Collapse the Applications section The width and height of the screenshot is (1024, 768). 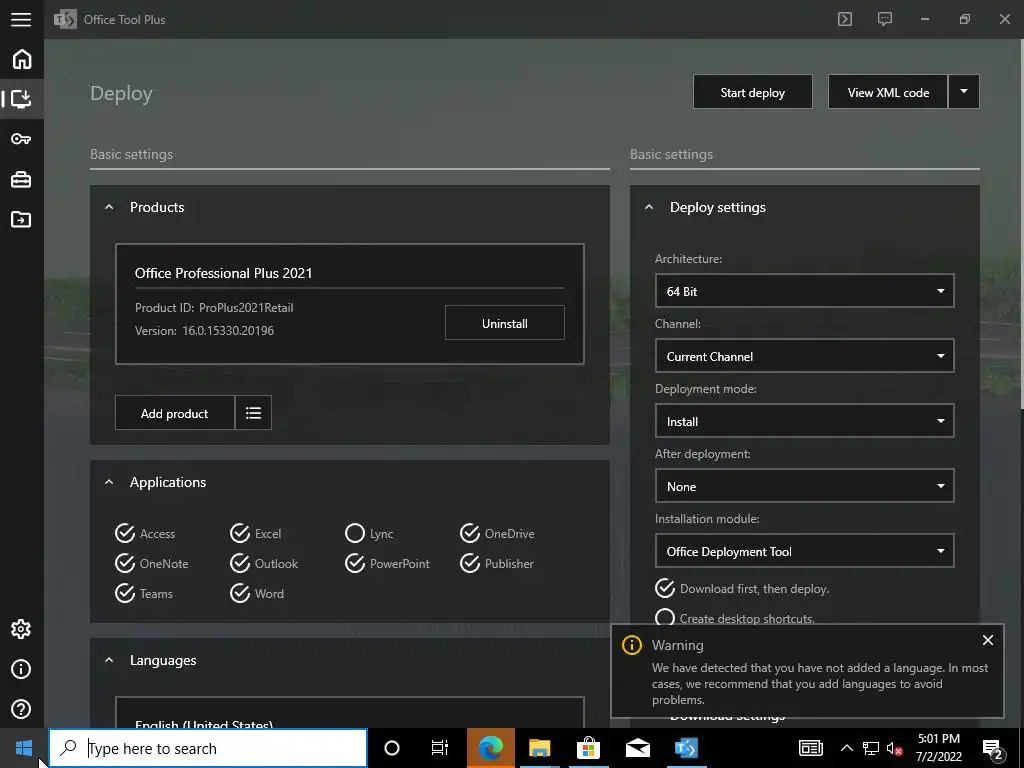[x=109, y=482]
